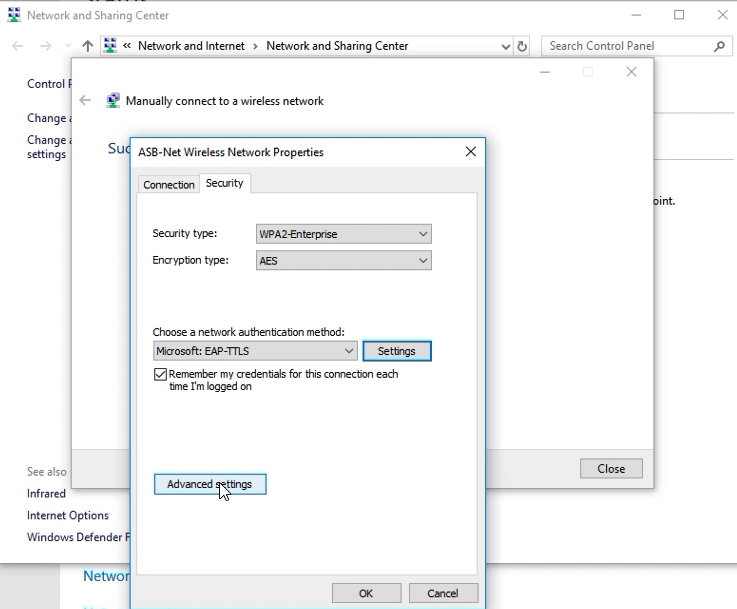The width and height of the screenshot is (737, 609).
Task: Minimize the Manually connect wizard window
Action: tap(545, 72)
